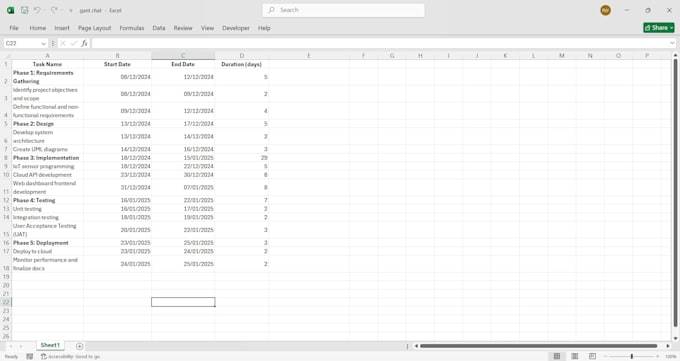Screen dimensions: 680x361
Task: Open the user account avatar
Action: 605,10
